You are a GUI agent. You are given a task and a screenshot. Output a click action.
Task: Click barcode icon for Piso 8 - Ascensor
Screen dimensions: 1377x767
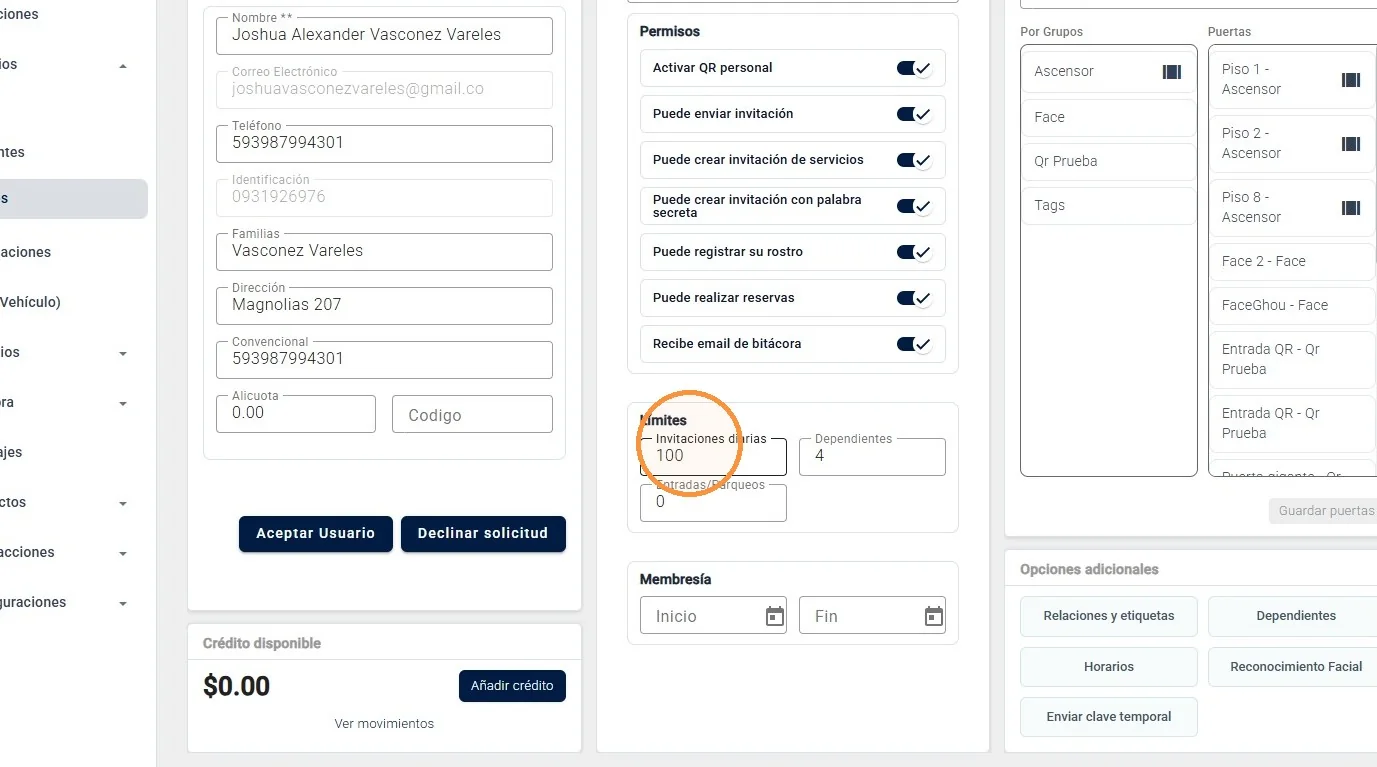(1351, 208)
